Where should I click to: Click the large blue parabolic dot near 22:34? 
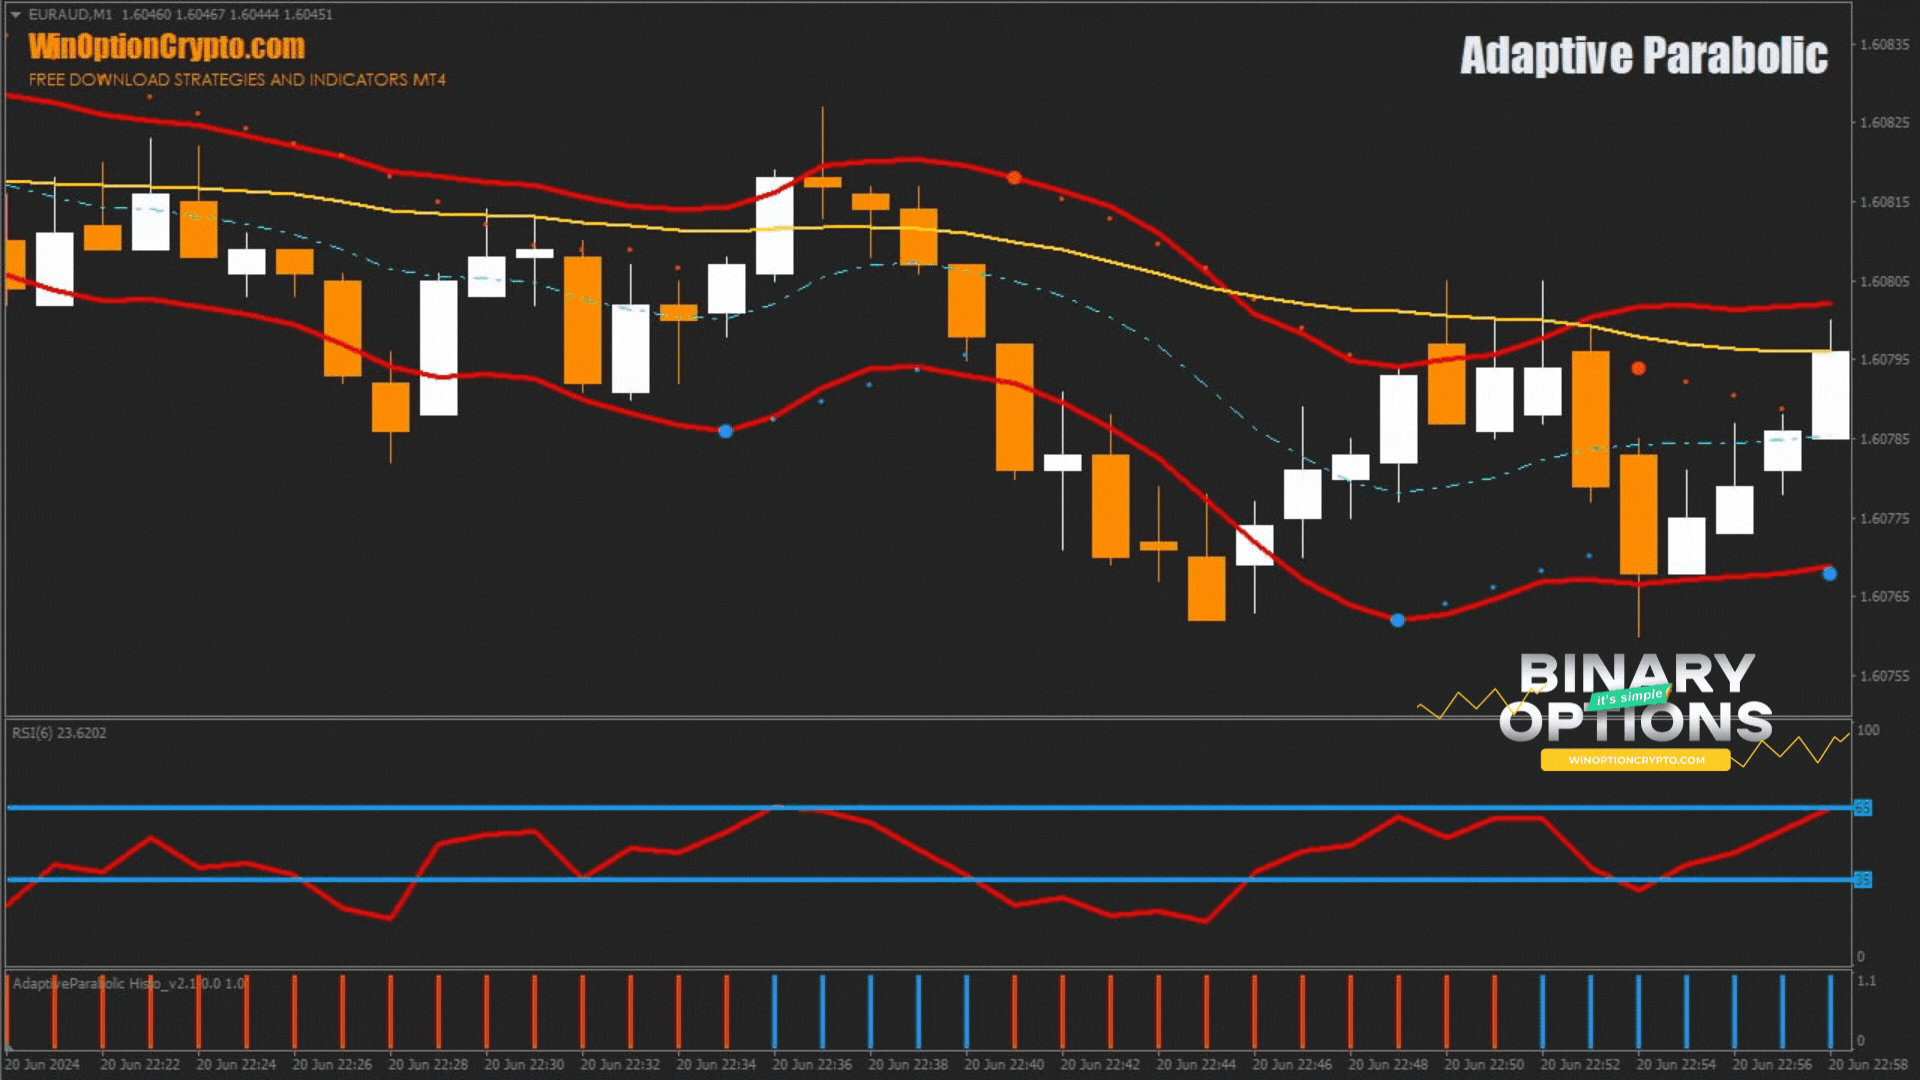coord(726,431)
